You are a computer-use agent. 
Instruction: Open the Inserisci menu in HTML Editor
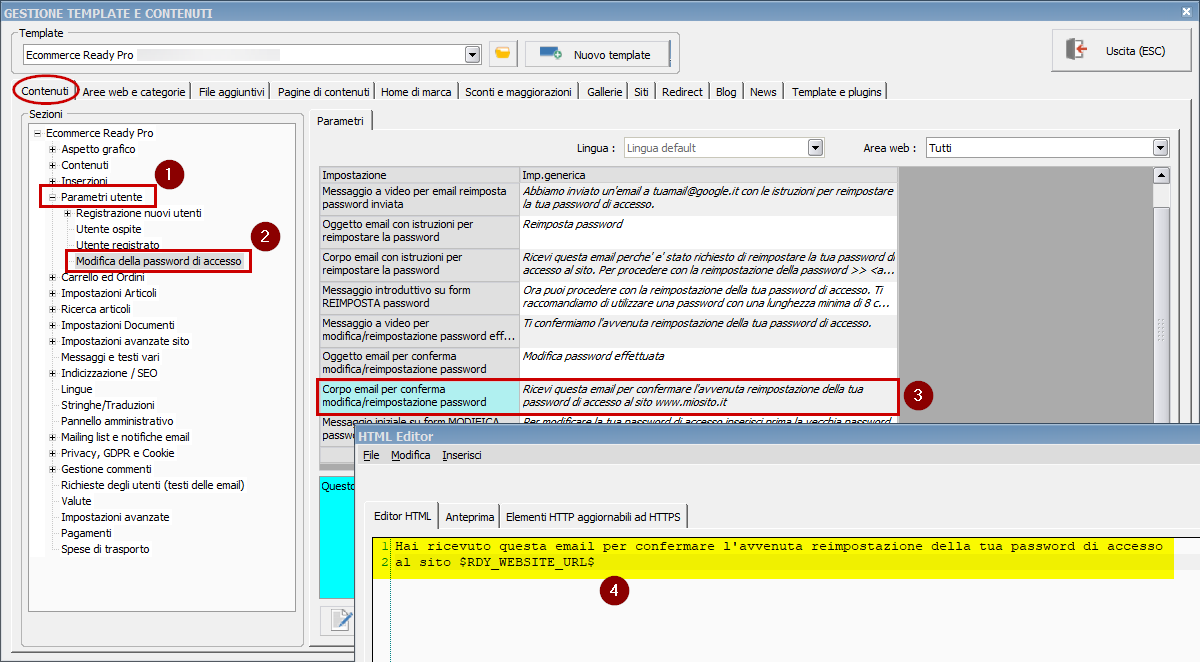pos(462,455)
